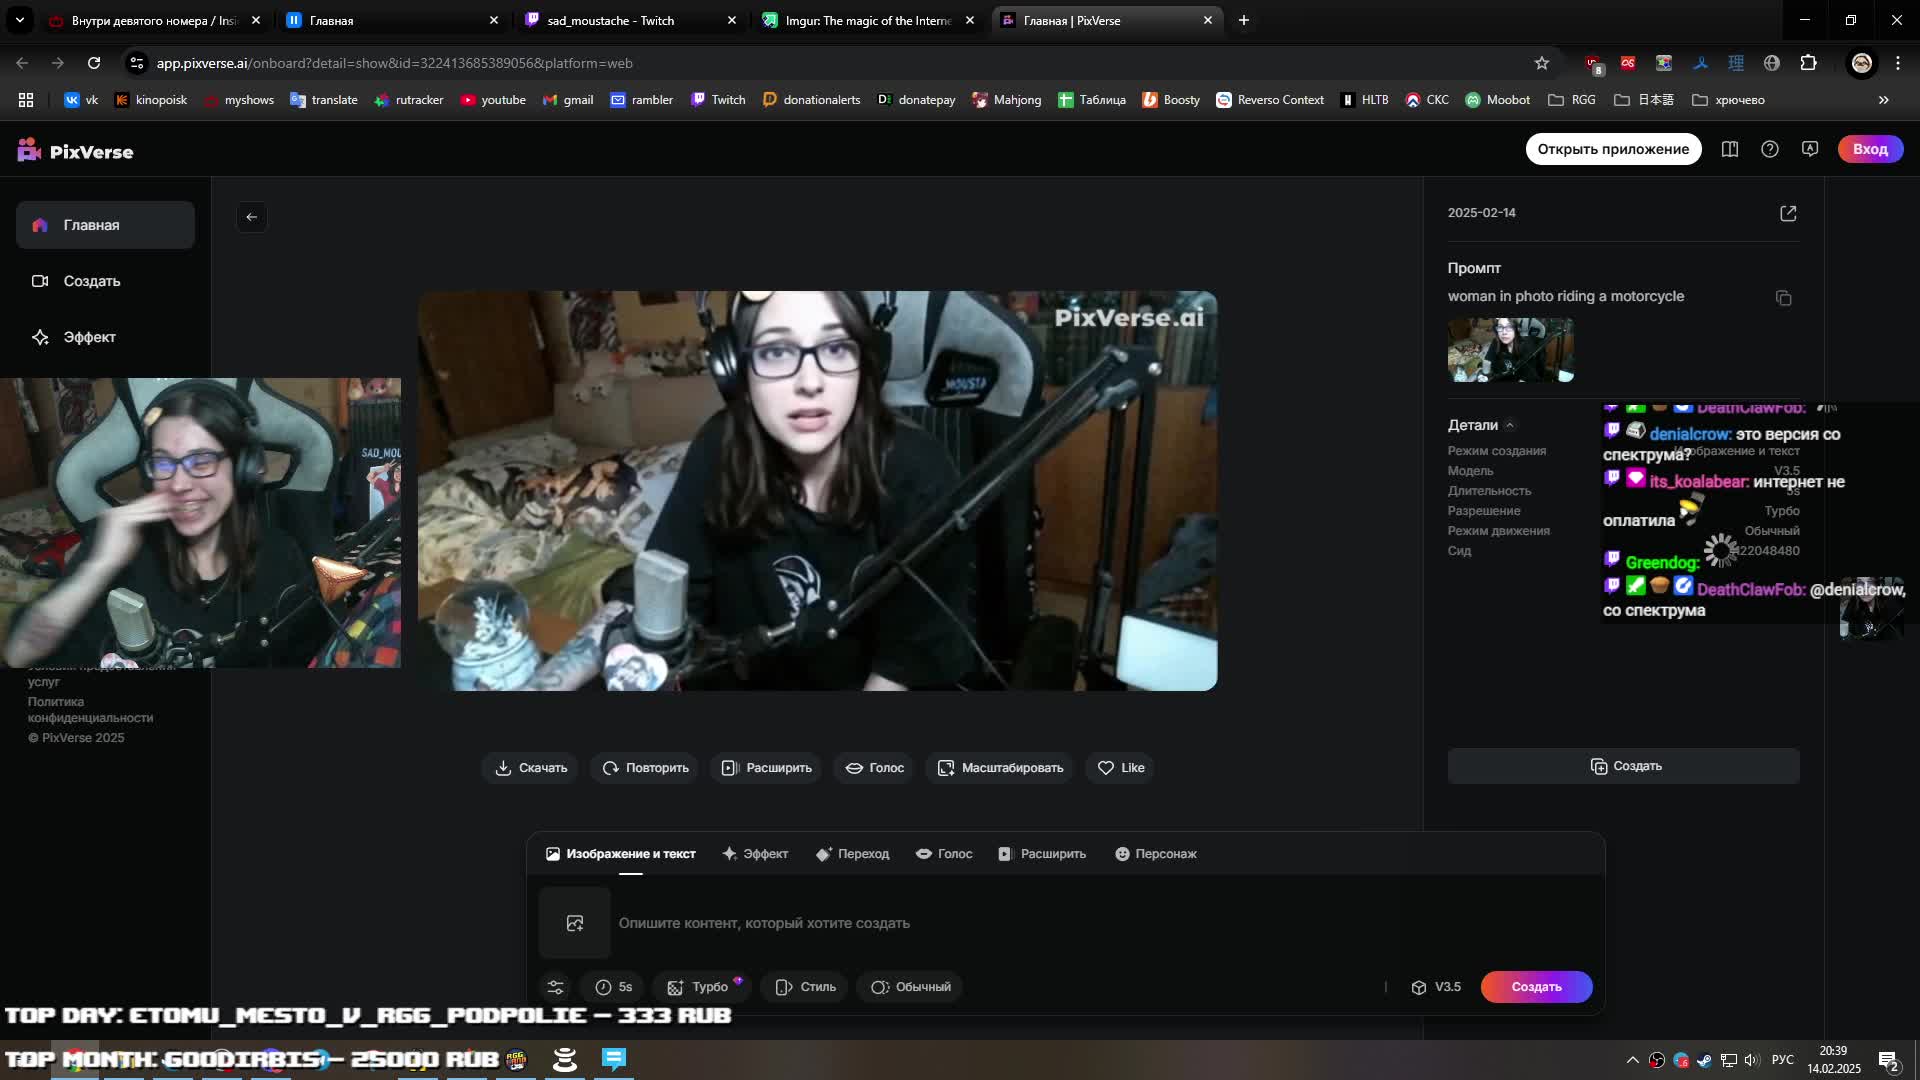Toggle the Турбо quality option
This screenshot has width=1920, height=1080.
(x=699, y=987)
